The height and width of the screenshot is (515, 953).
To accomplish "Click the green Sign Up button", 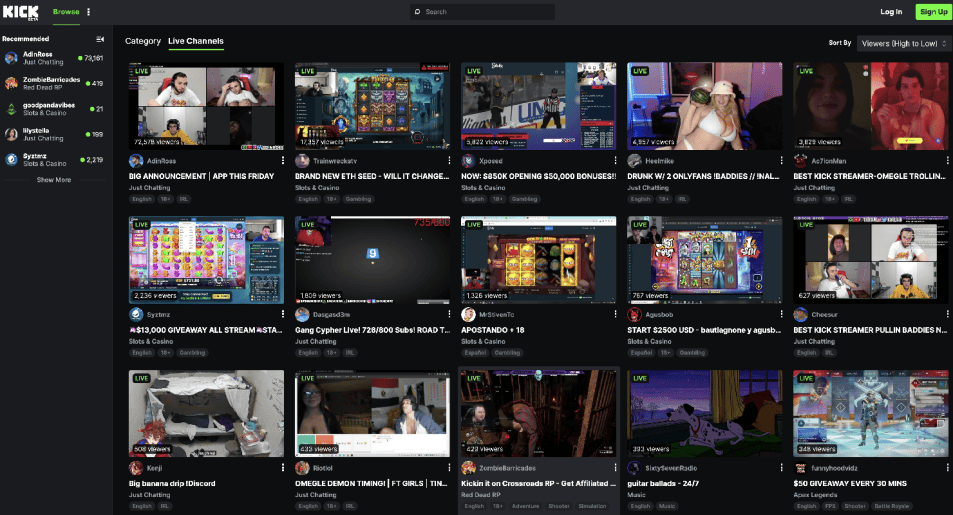I will coord(933,12).
